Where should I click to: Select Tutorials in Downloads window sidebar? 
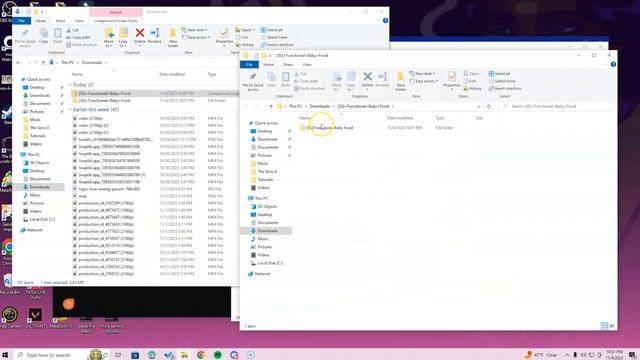pyautogui.click(x=38, y=136)
